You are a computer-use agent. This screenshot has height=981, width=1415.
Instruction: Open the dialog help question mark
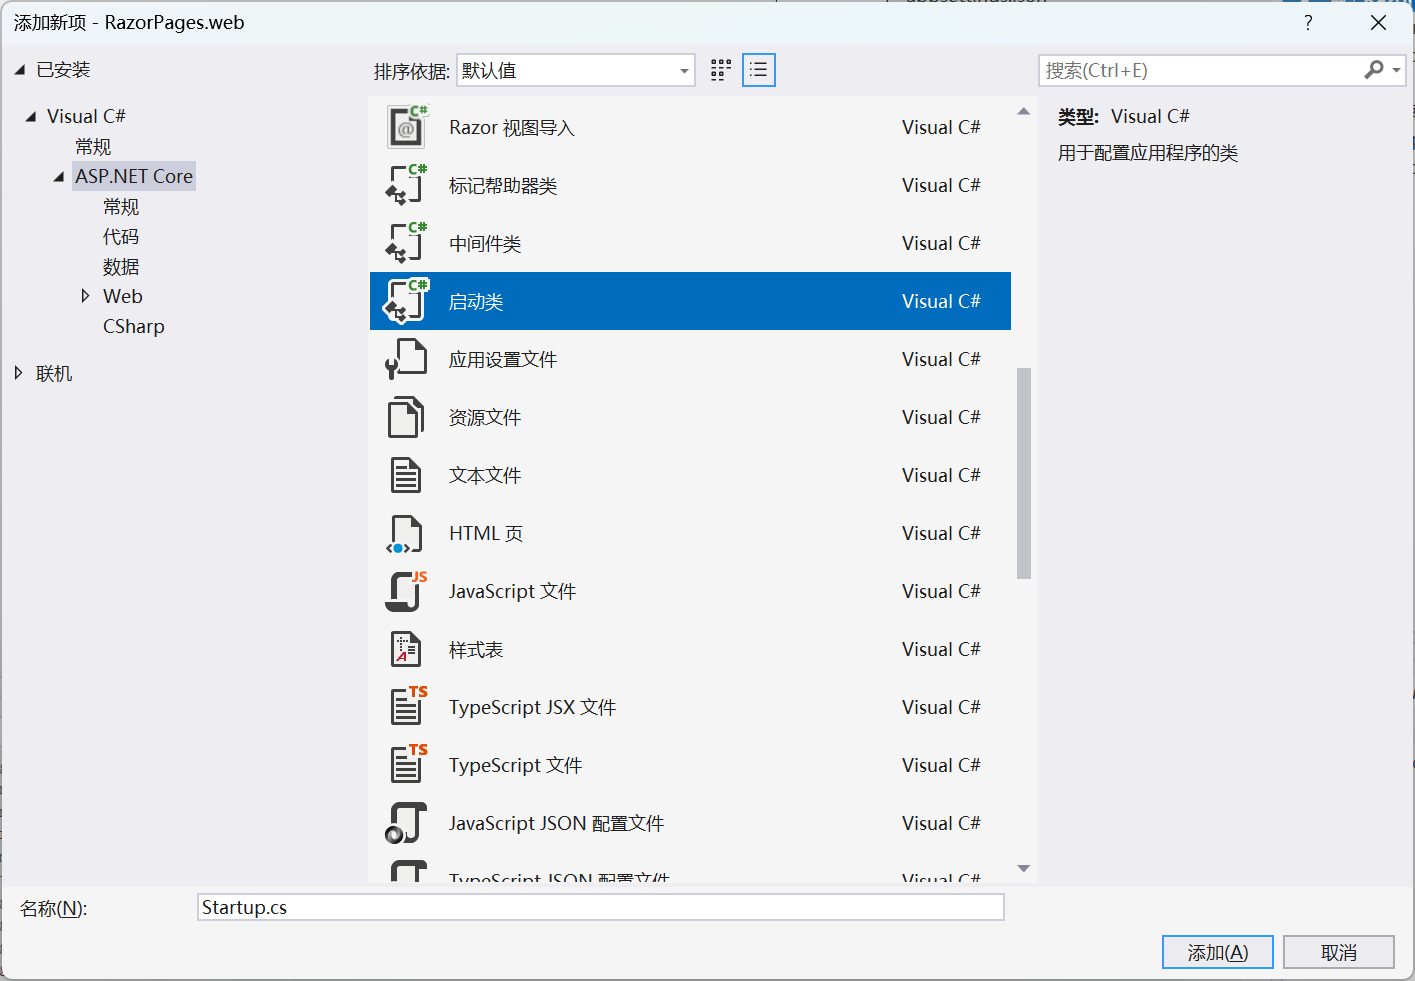[1308, 22]
